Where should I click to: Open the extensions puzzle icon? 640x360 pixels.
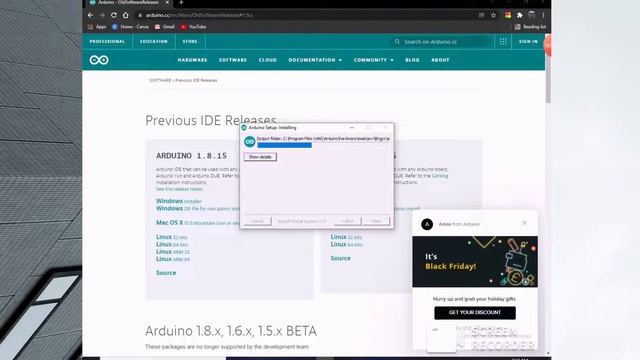(520, 15)
